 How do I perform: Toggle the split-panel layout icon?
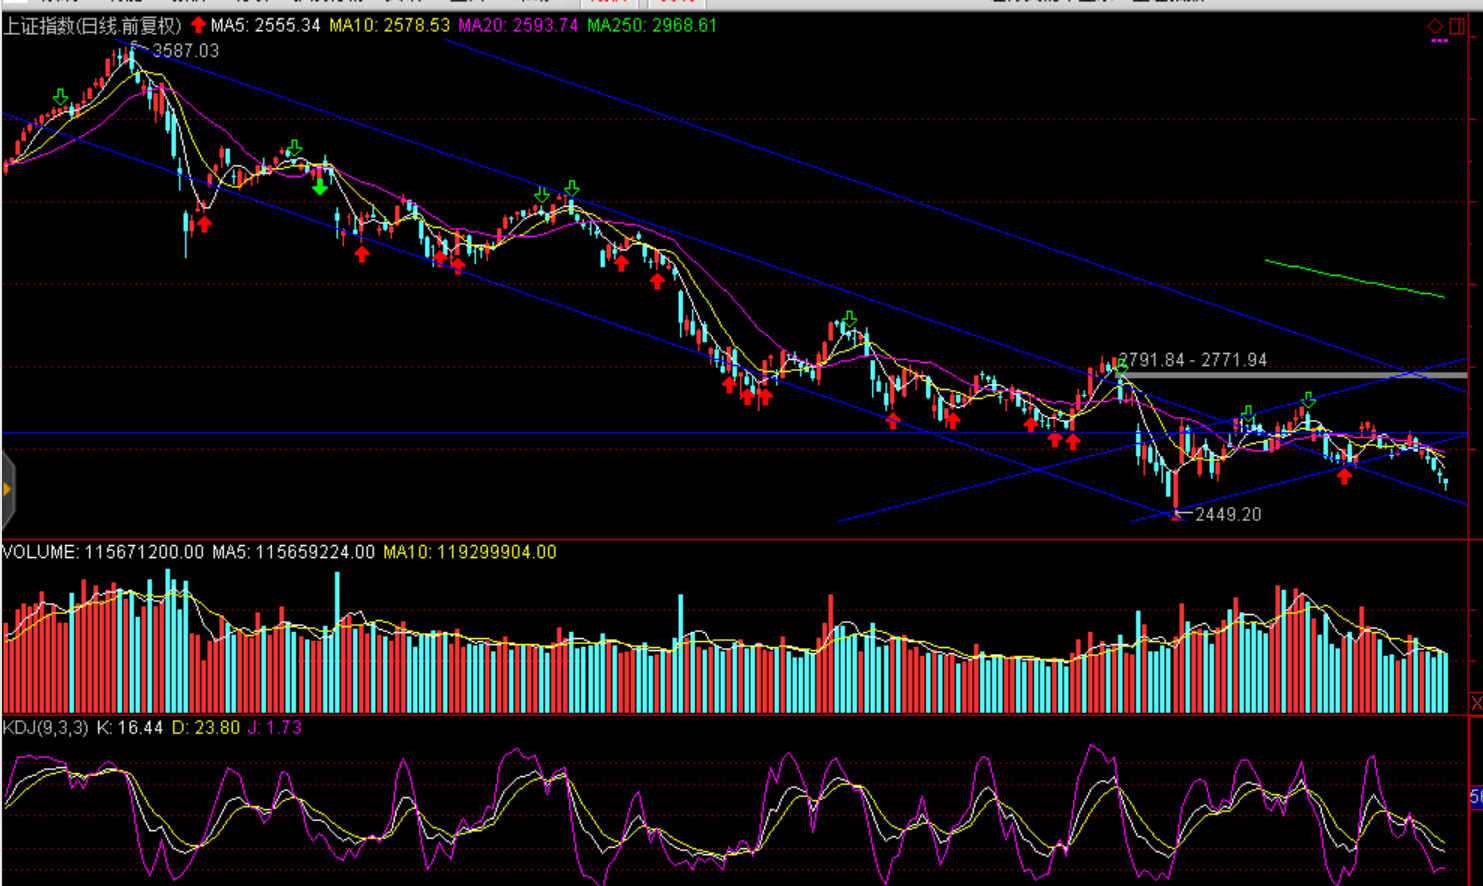(1457, 26)
